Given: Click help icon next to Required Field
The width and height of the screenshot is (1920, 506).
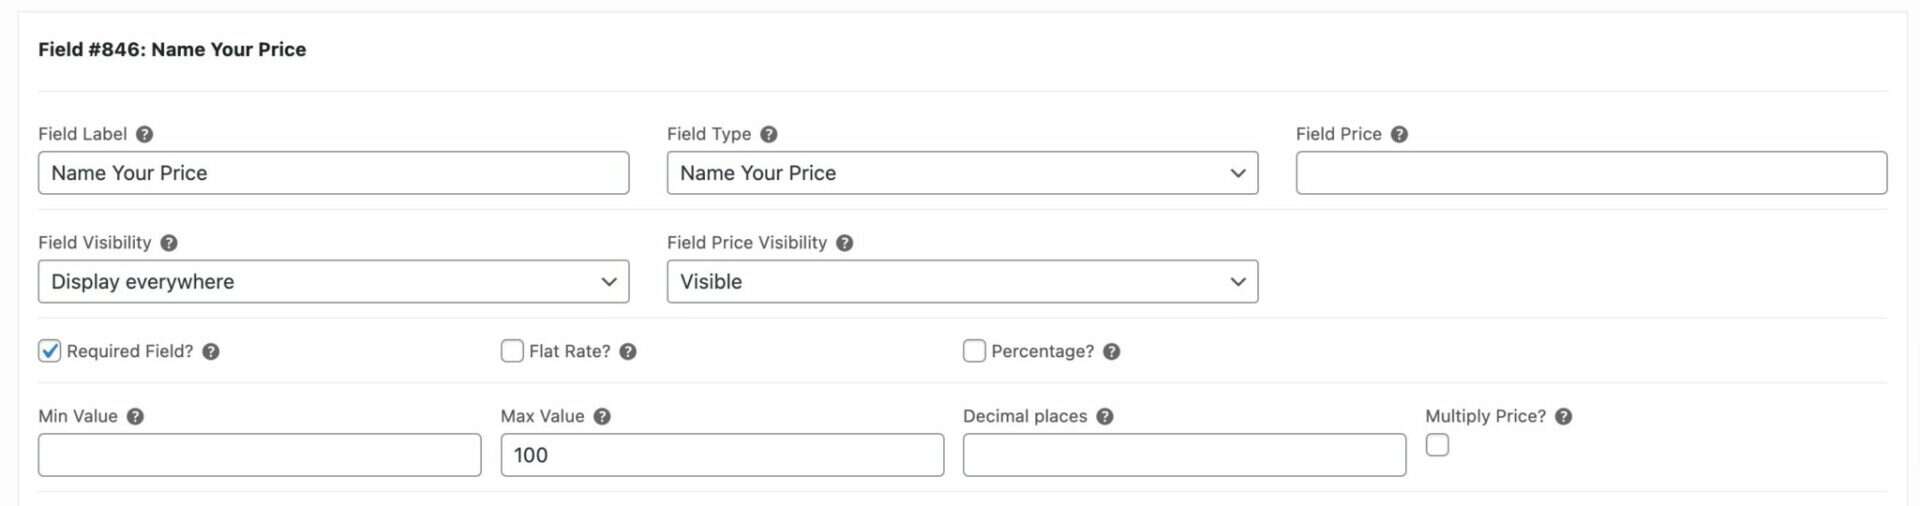Looking at the screenshot, I should [211, 352].
